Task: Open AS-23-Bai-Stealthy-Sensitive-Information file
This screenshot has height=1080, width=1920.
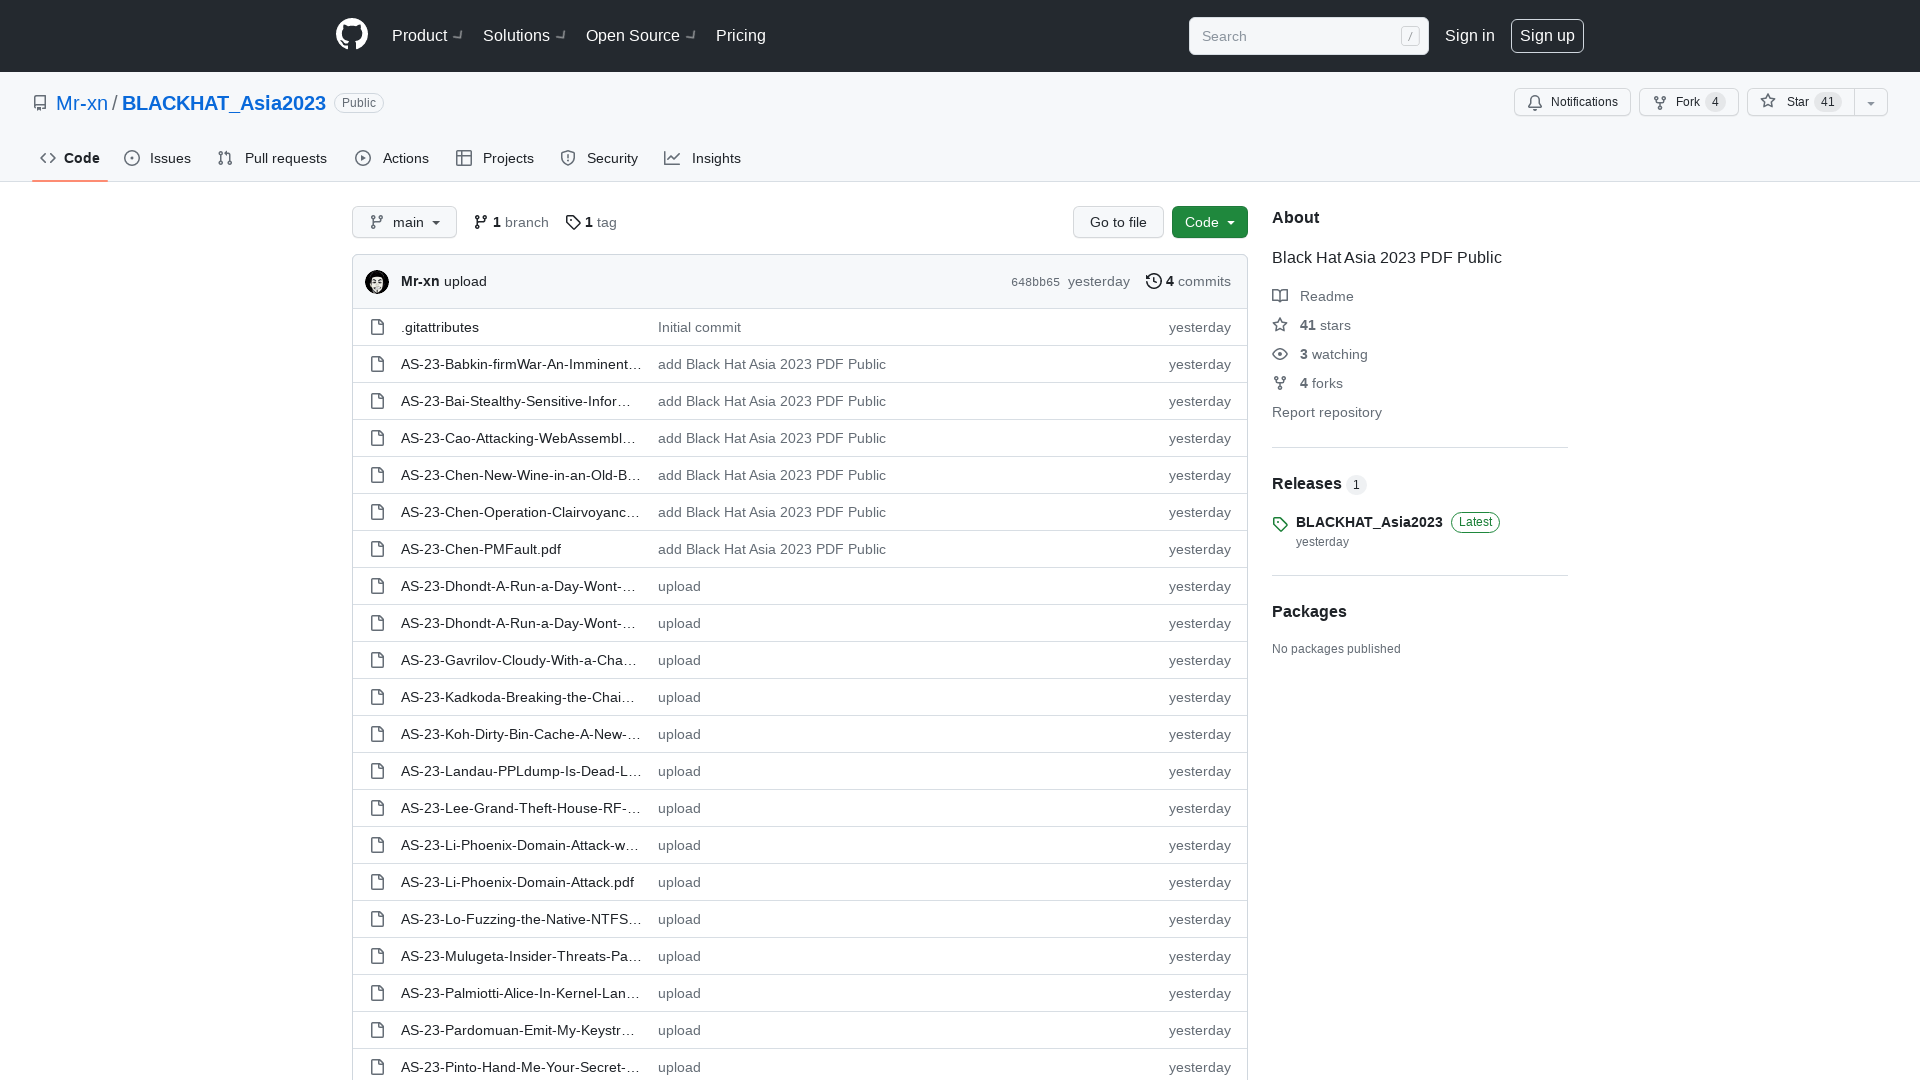Action: [516, 401]
